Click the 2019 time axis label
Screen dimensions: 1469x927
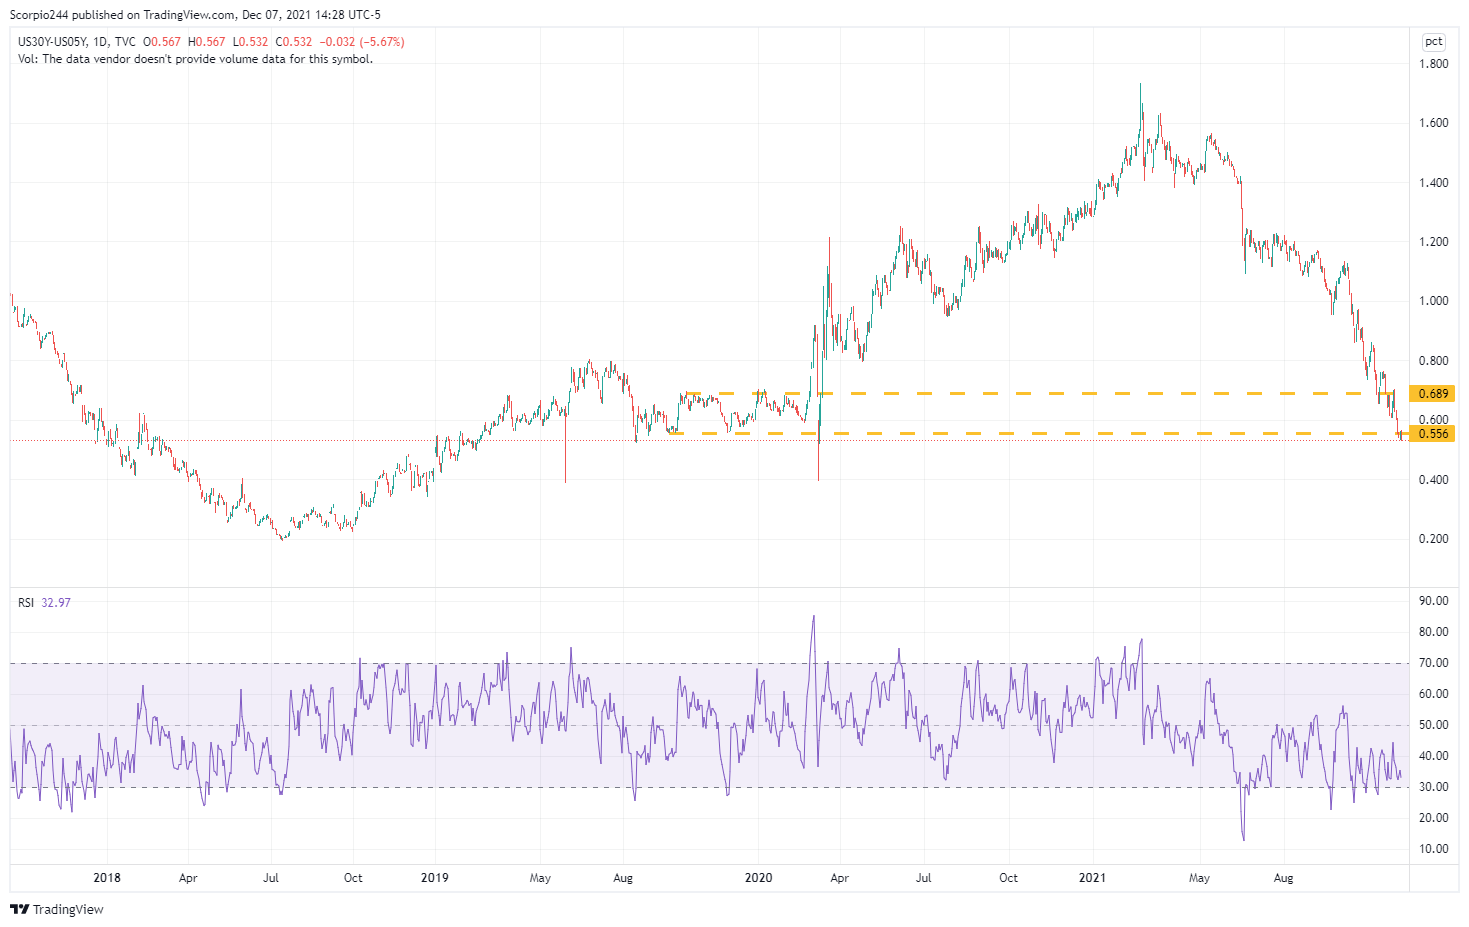tap(435, 878)
